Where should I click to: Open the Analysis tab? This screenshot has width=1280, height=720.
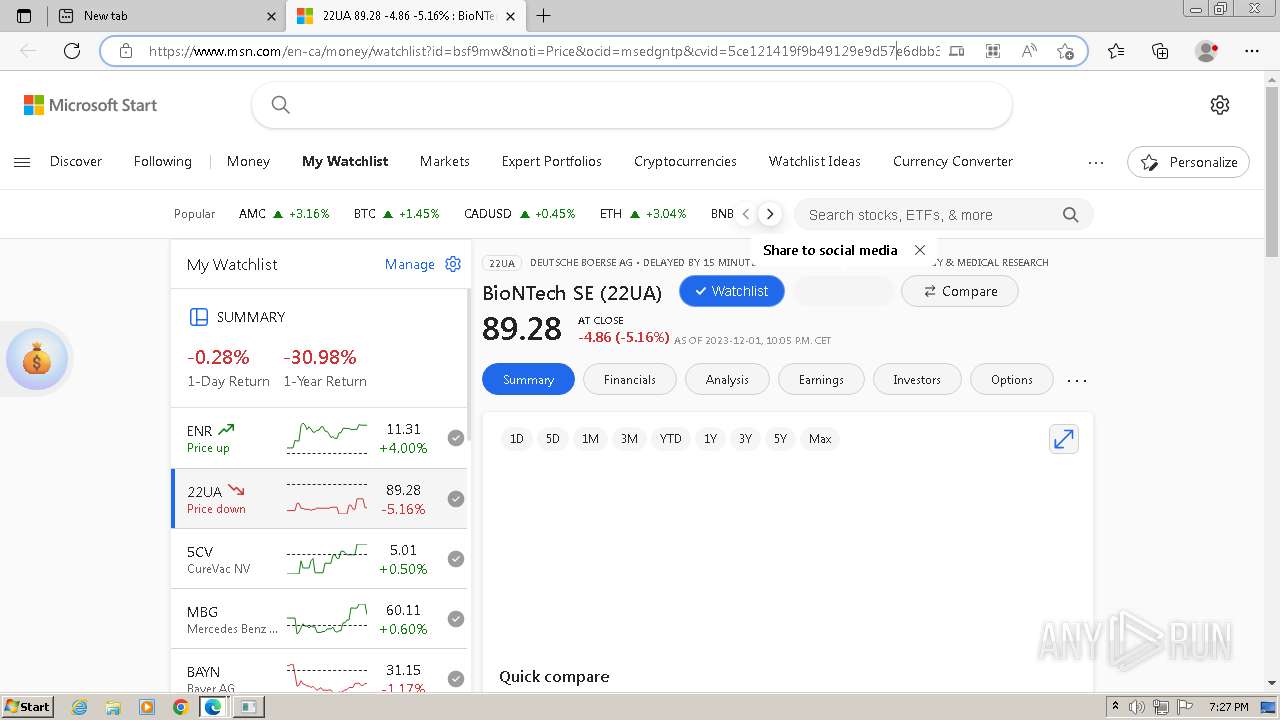pos(727,380)
